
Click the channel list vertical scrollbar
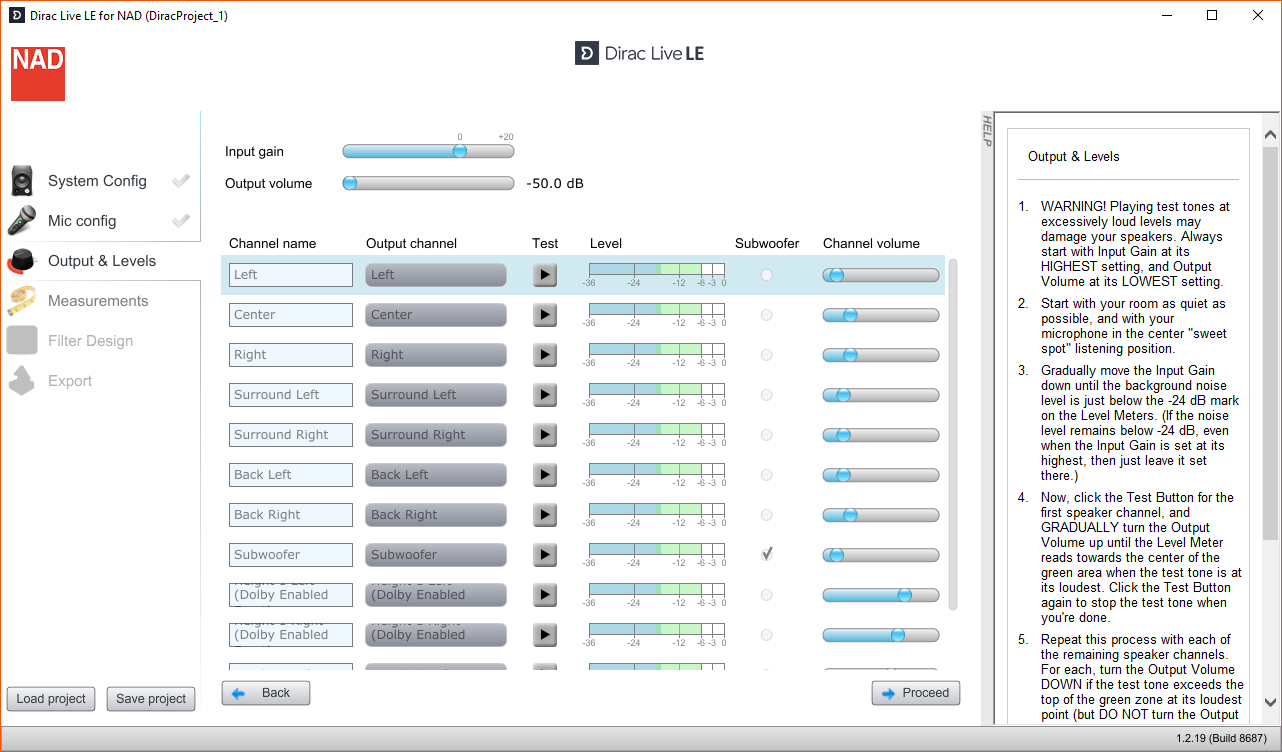tap(952, 435)
